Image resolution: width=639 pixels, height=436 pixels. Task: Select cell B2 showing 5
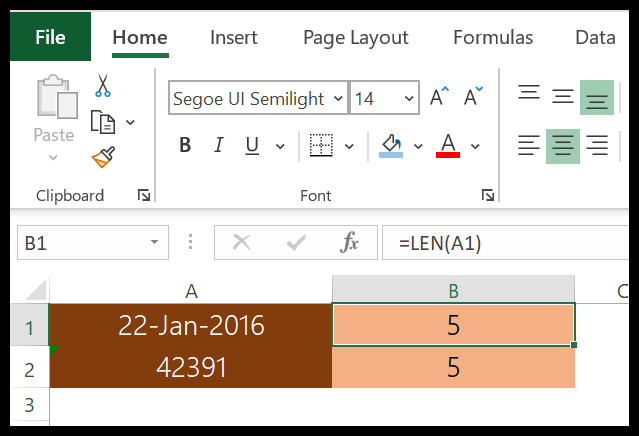454,367
